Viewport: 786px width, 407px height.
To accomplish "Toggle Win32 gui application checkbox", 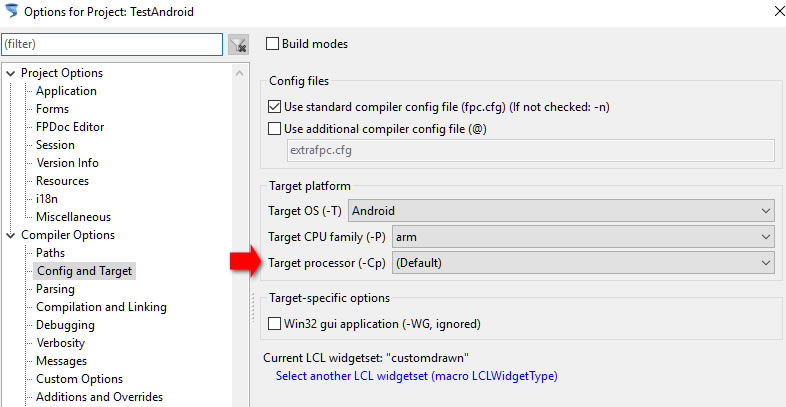I will point(274,324).
